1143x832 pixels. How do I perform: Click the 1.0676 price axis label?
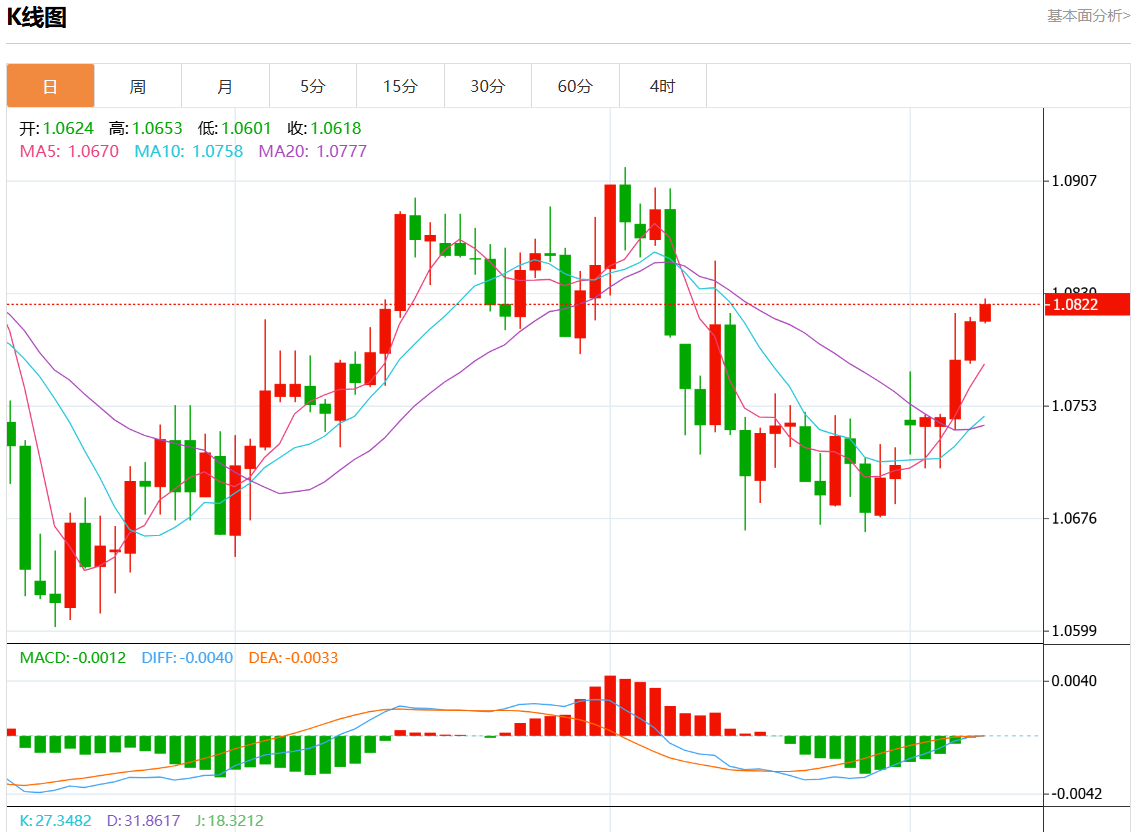(x=1074, y=518)
